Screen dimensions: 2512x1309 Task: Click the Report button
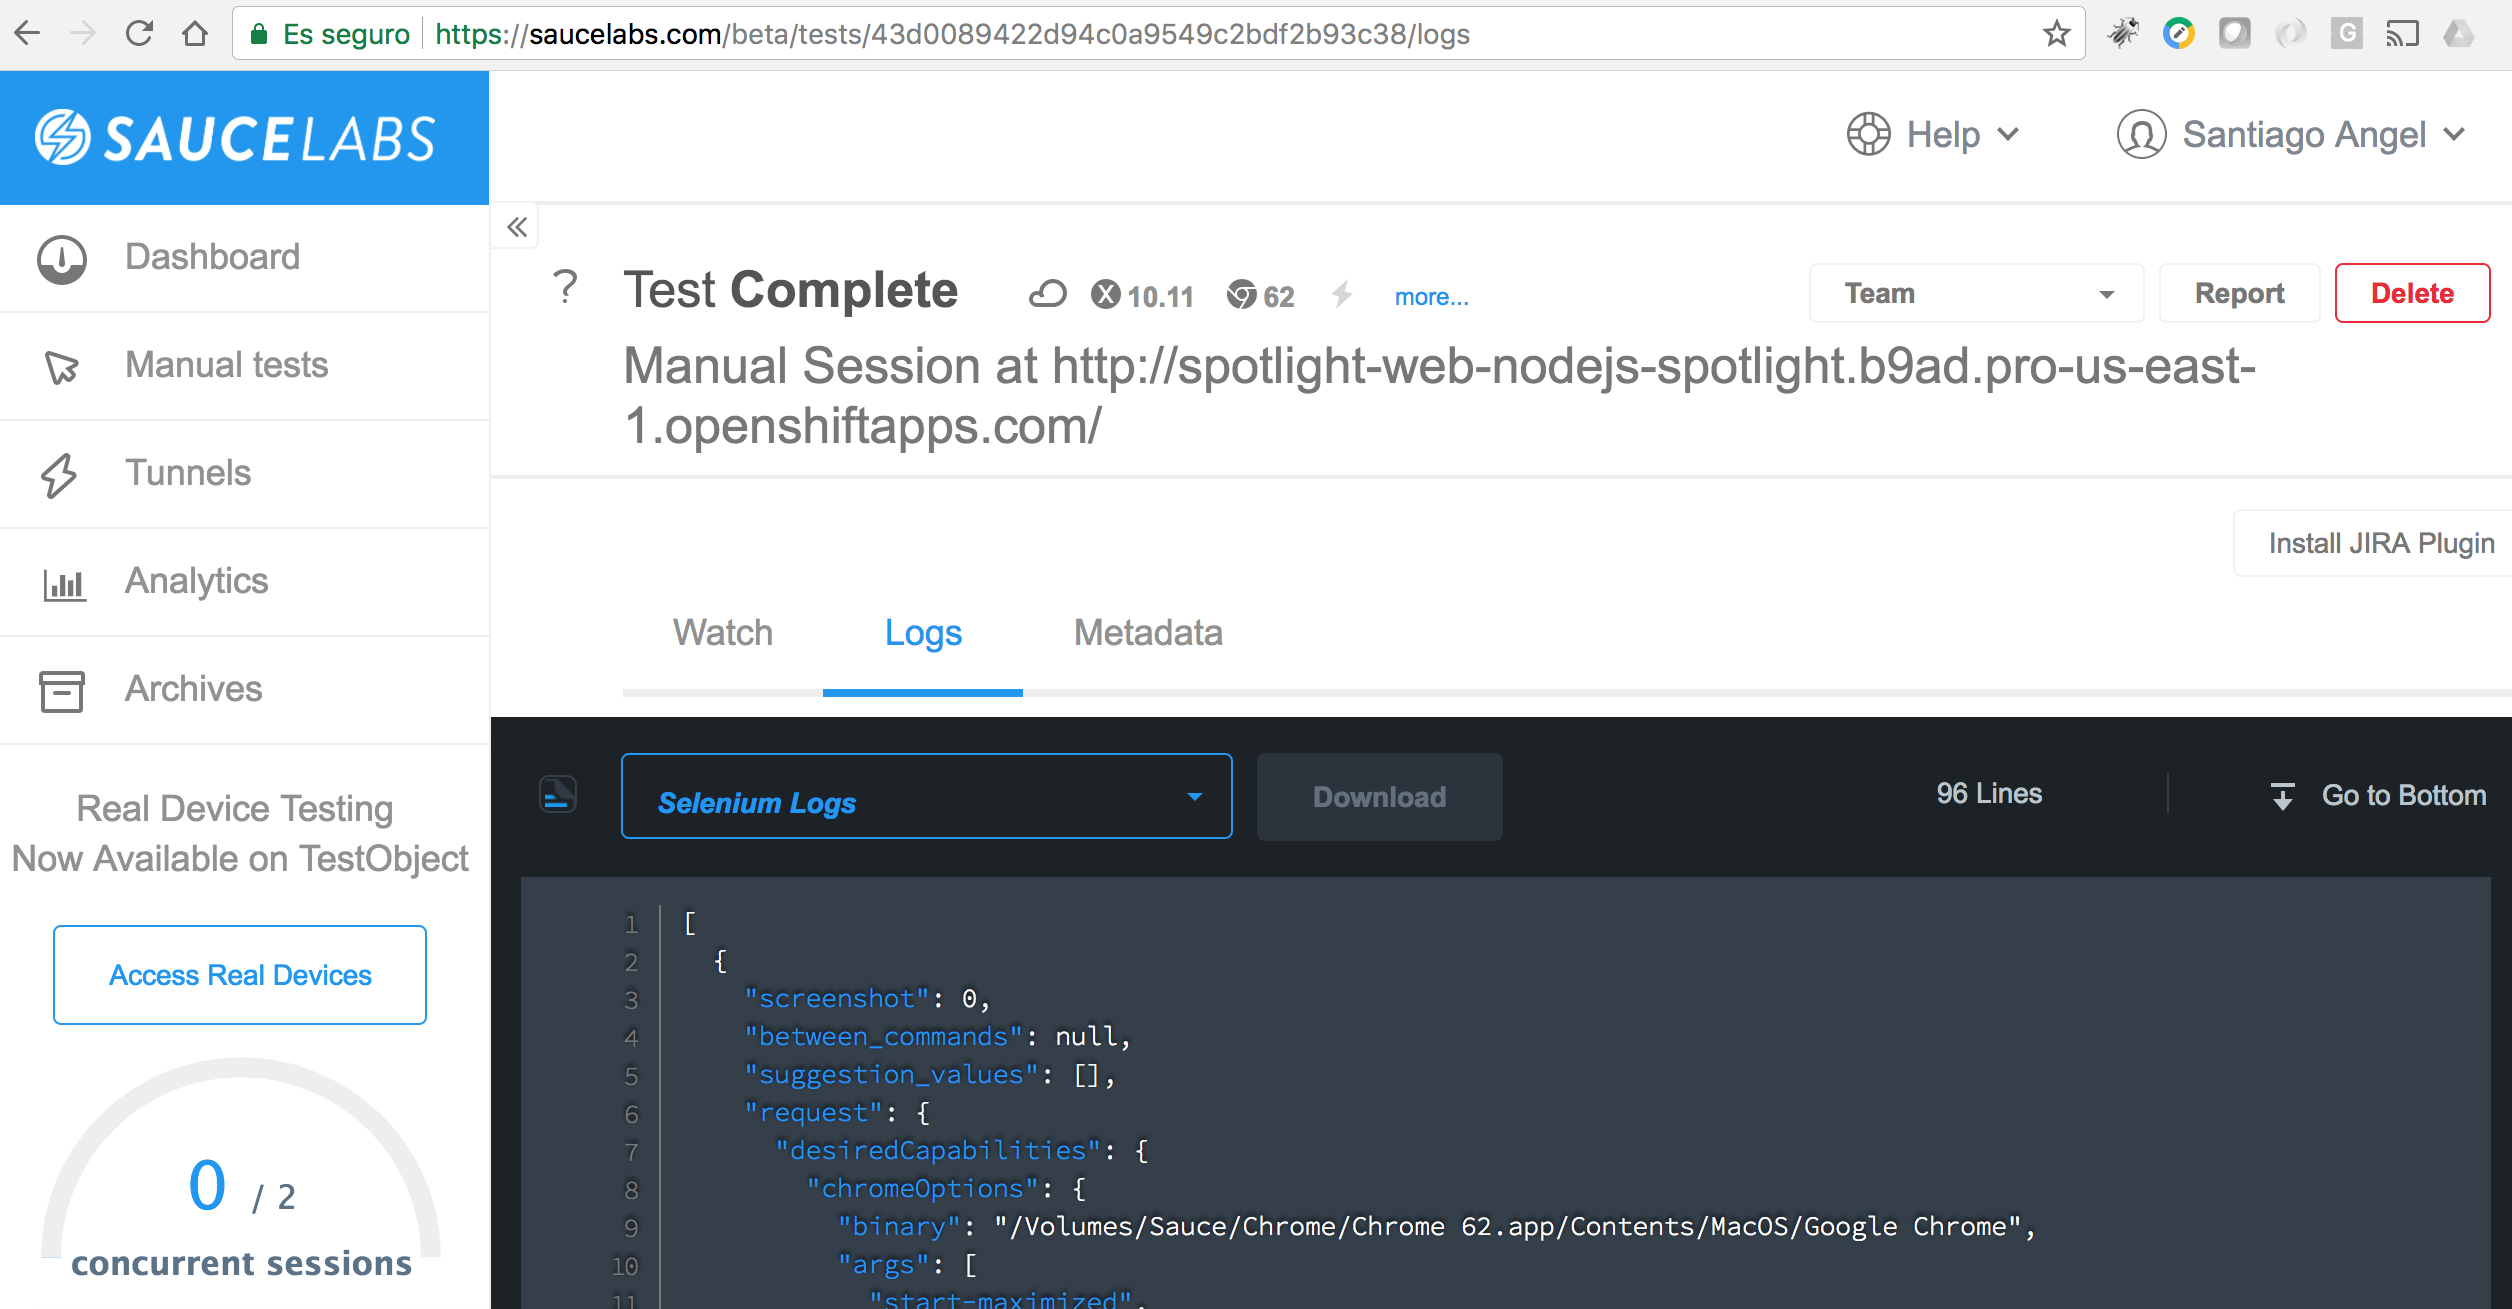(2239, 293)
